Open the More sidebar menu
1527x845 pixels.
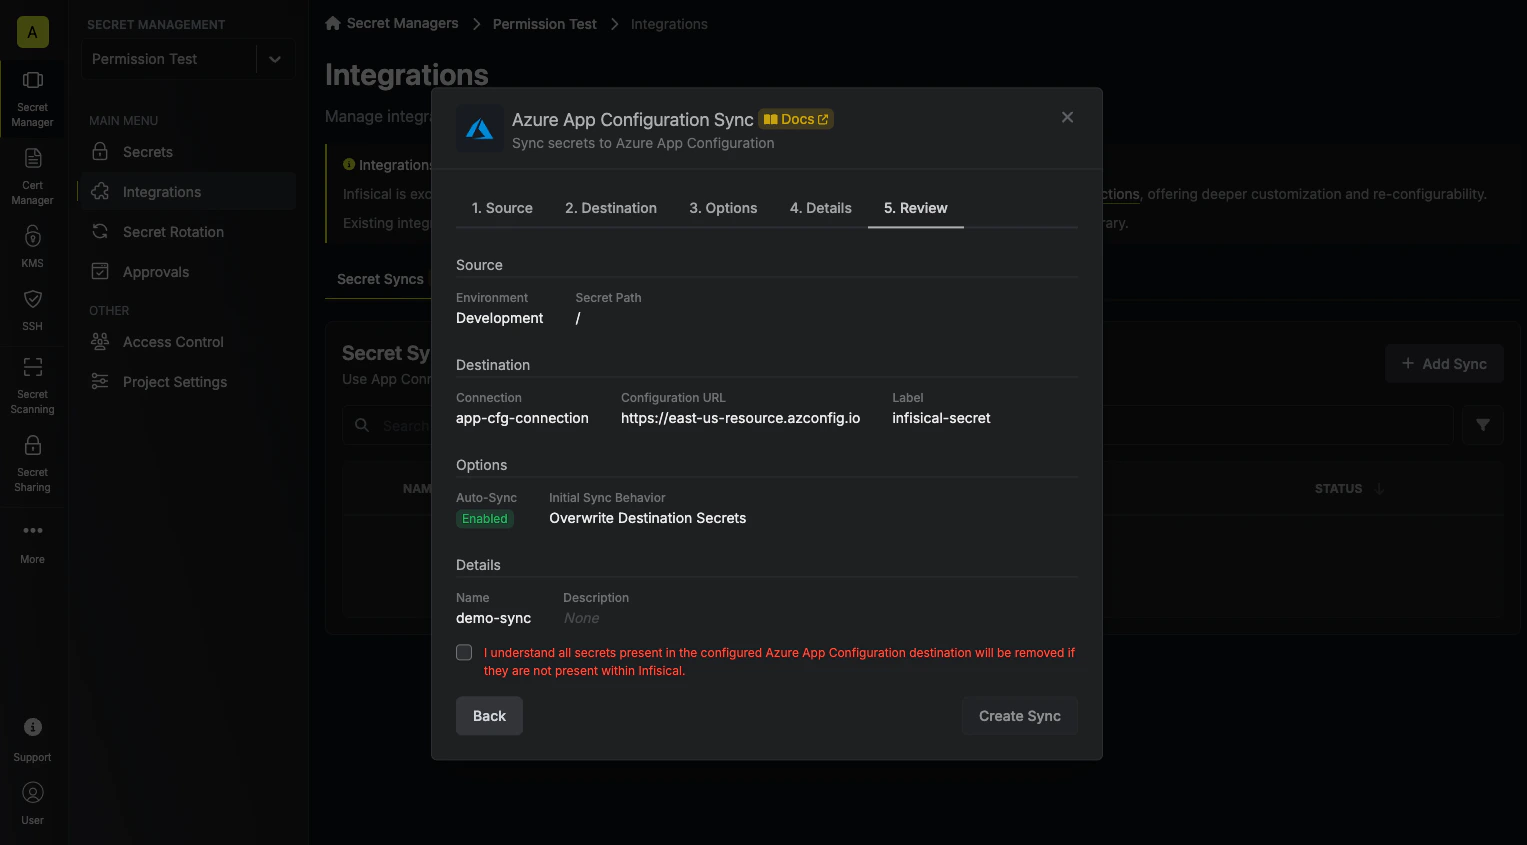32,543
